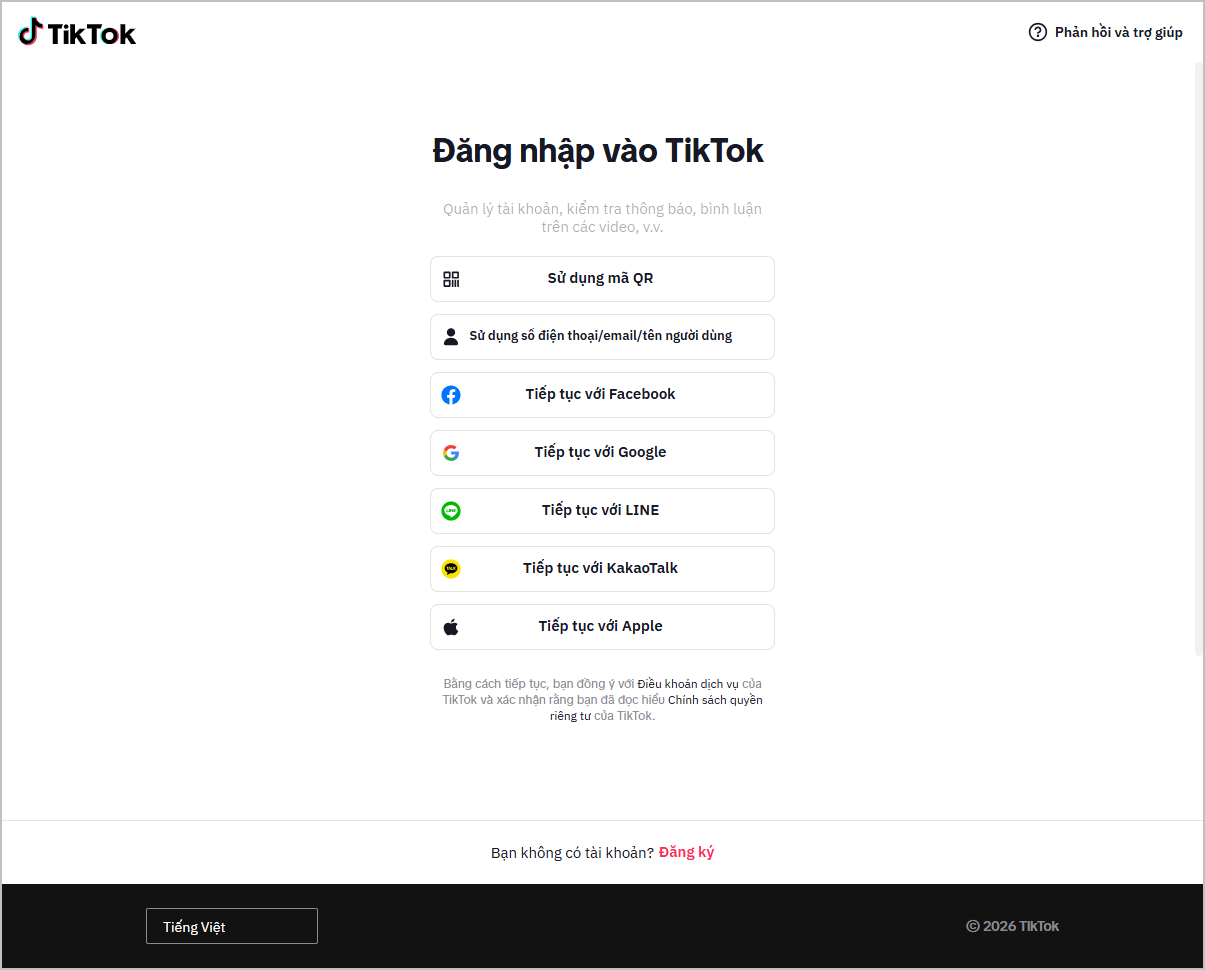Open the Đăng ký sign-up link
1205x970 pixels.
tap(686, 852)
